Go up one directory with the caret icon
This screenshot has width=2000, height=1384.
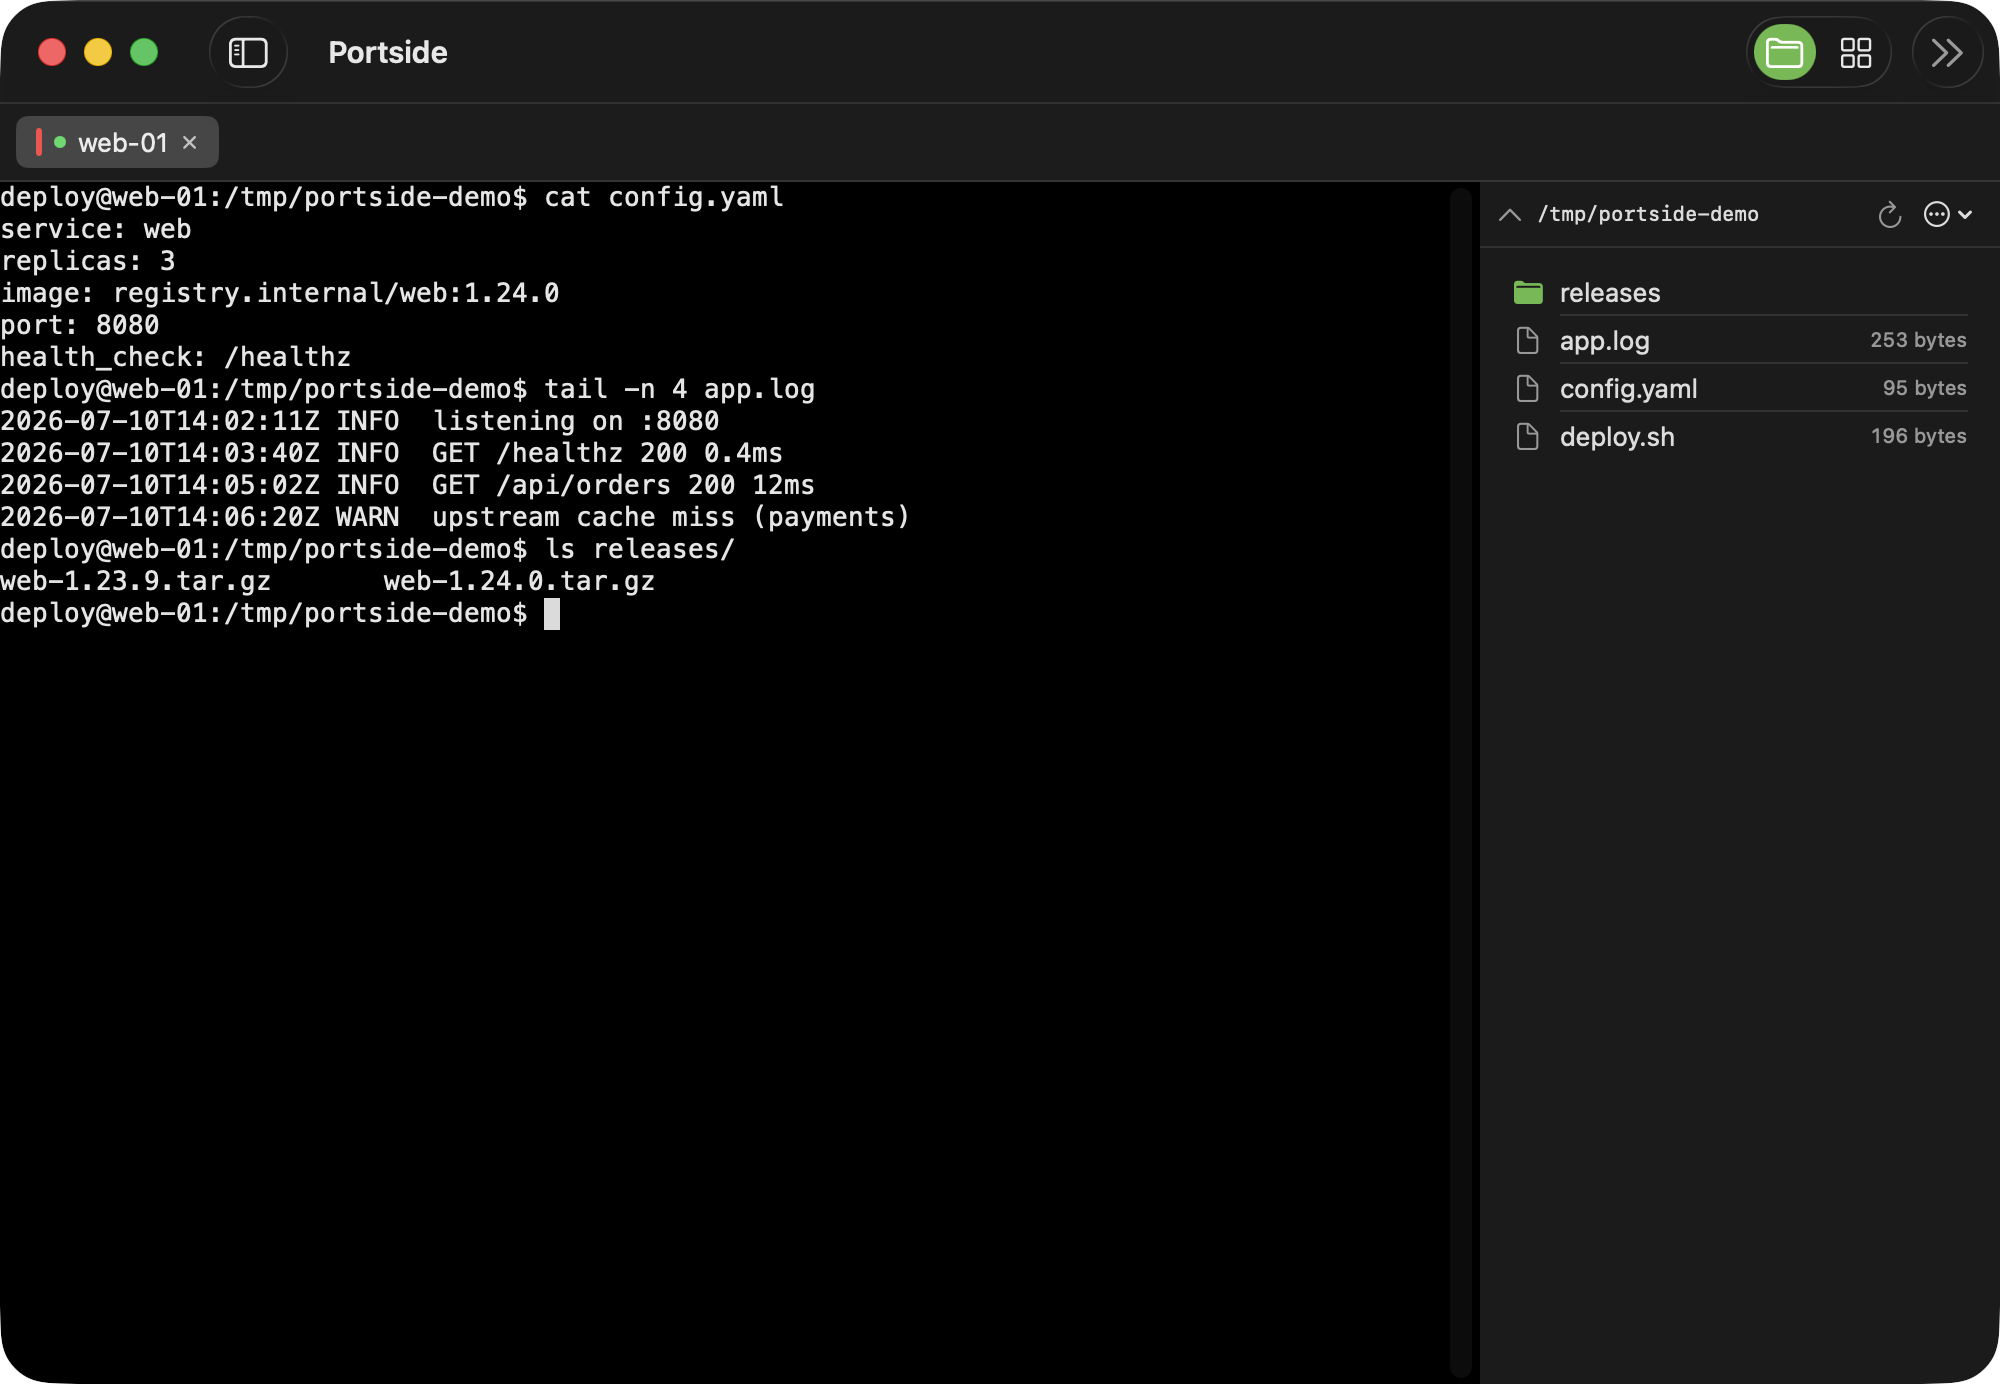(x=1510, y=214)
